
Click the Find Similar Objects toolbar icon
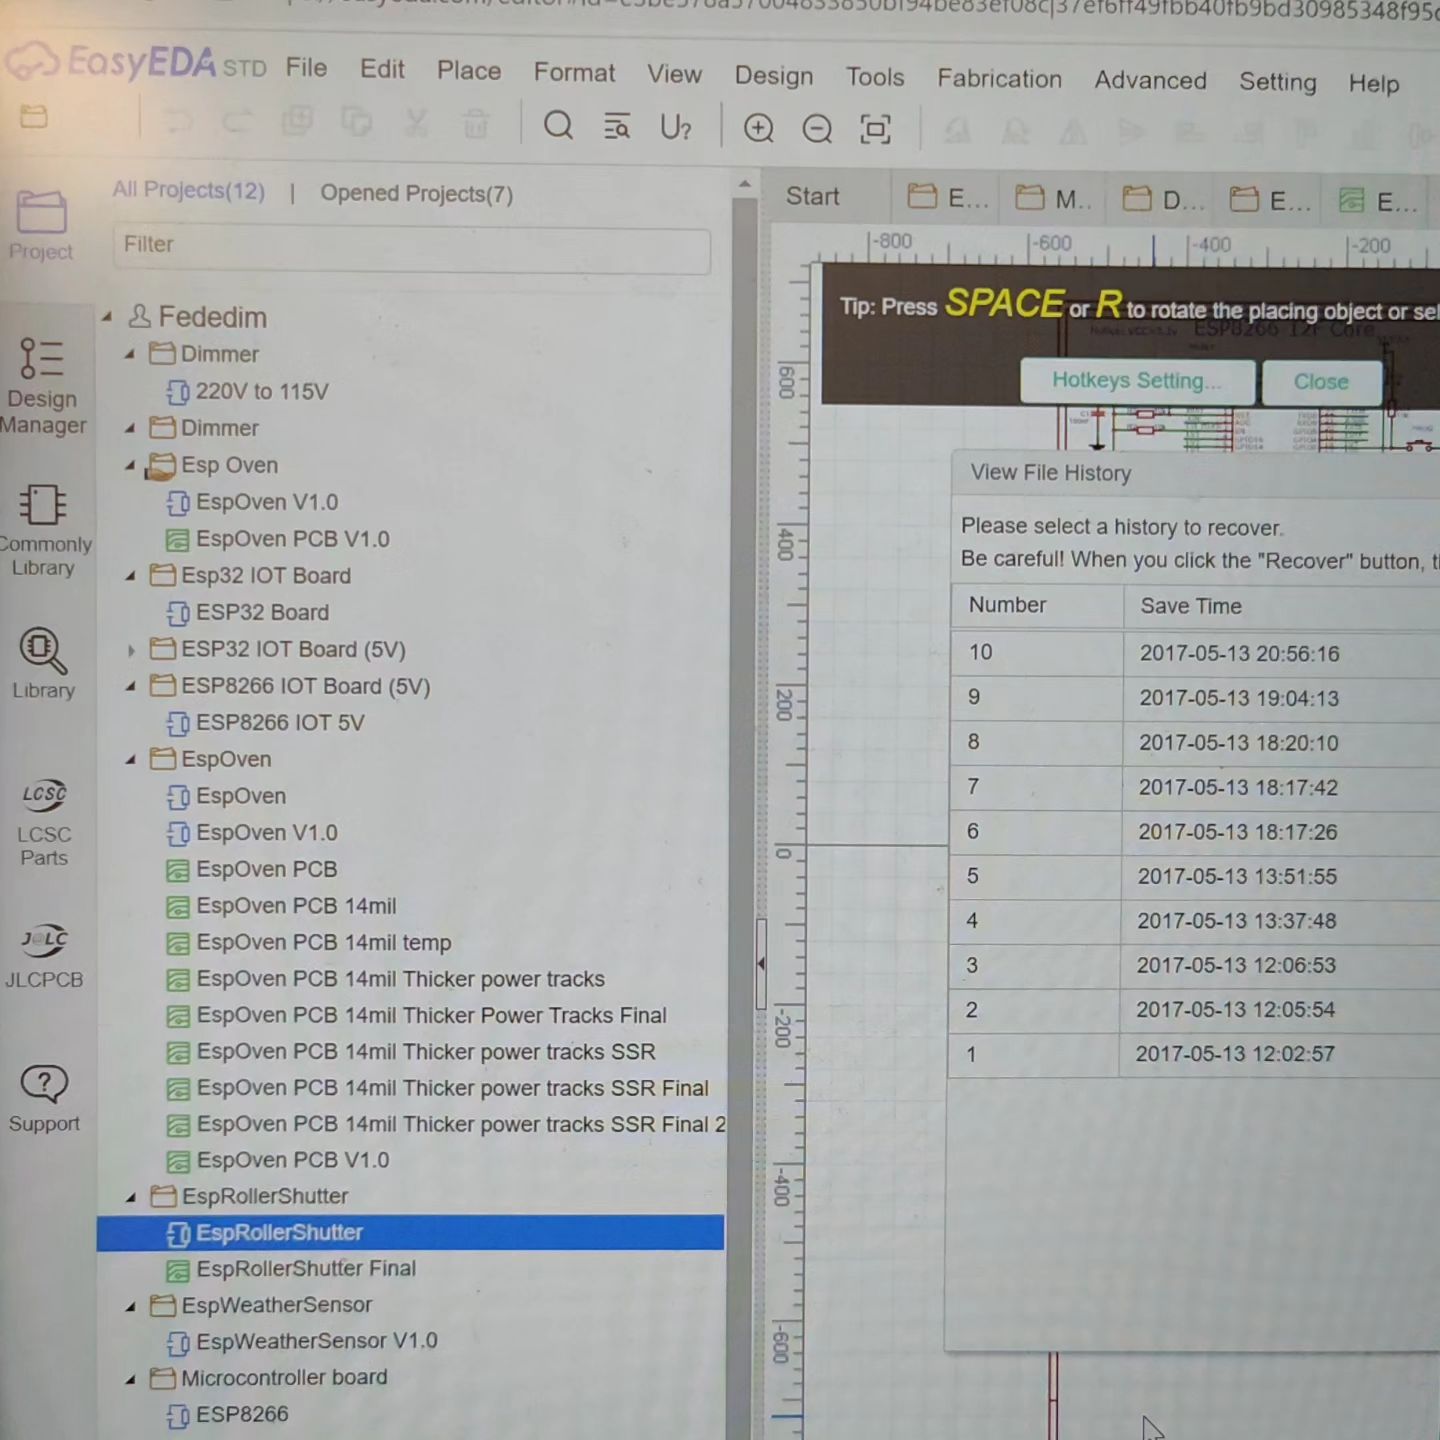pos(617,127)
